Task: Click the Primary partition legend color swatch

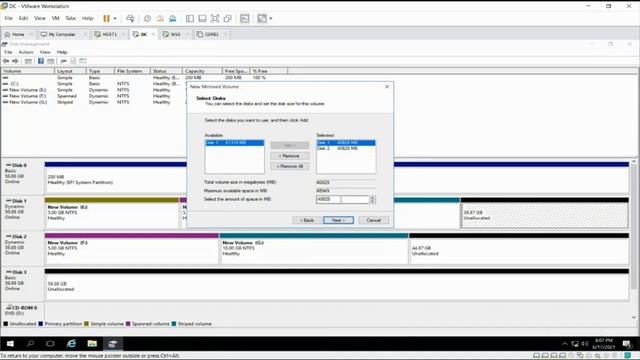Action: pyautogui.click(x=40, y=324)
